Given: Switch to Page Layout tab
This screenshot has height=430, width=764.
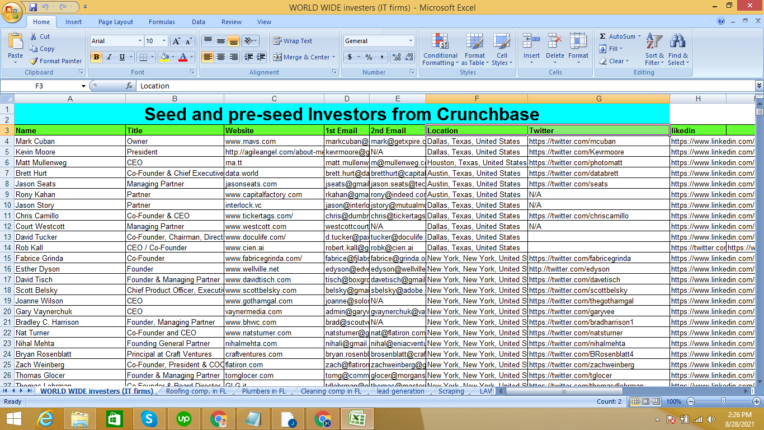Looking at the screenshot, I should pyautogui.click(x=115, y=22).
